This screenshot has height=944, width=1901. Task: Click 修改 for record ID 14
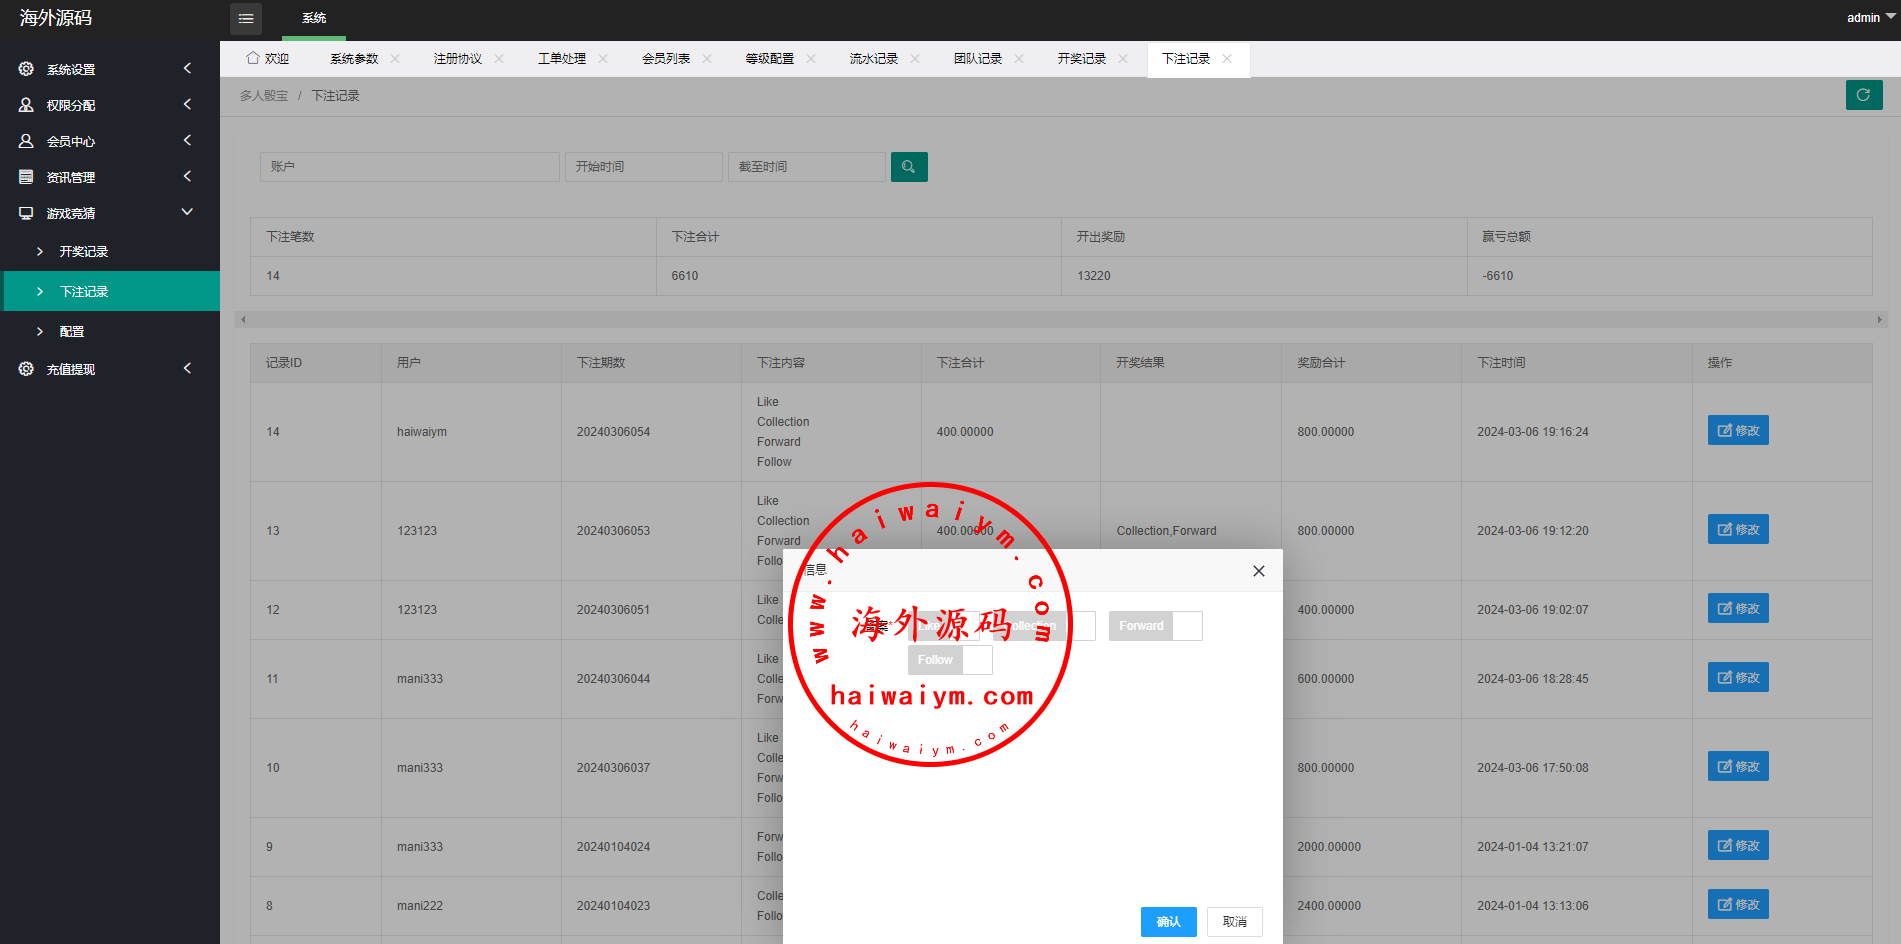point(1737,431)
